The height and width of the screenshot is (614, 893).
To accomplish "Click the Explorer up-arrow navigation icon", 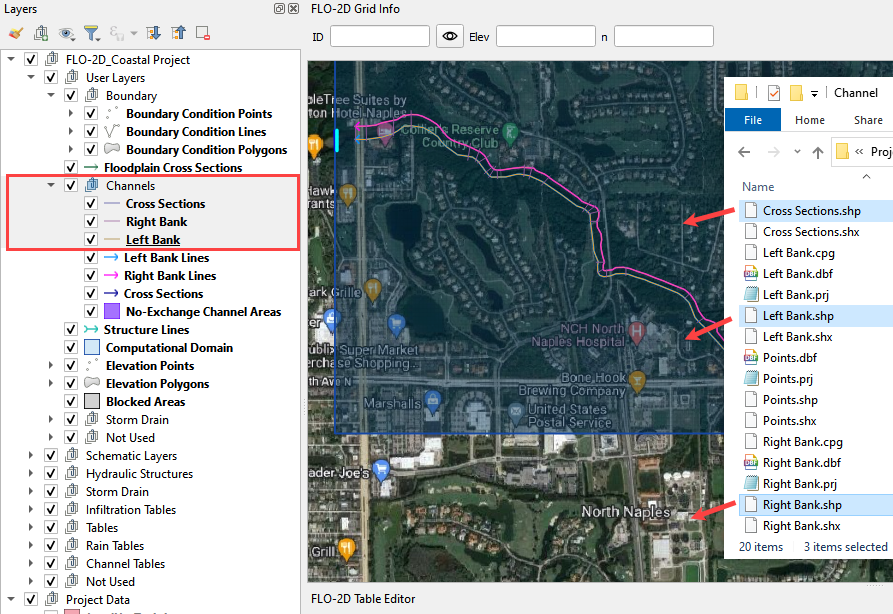I will 817,152.
